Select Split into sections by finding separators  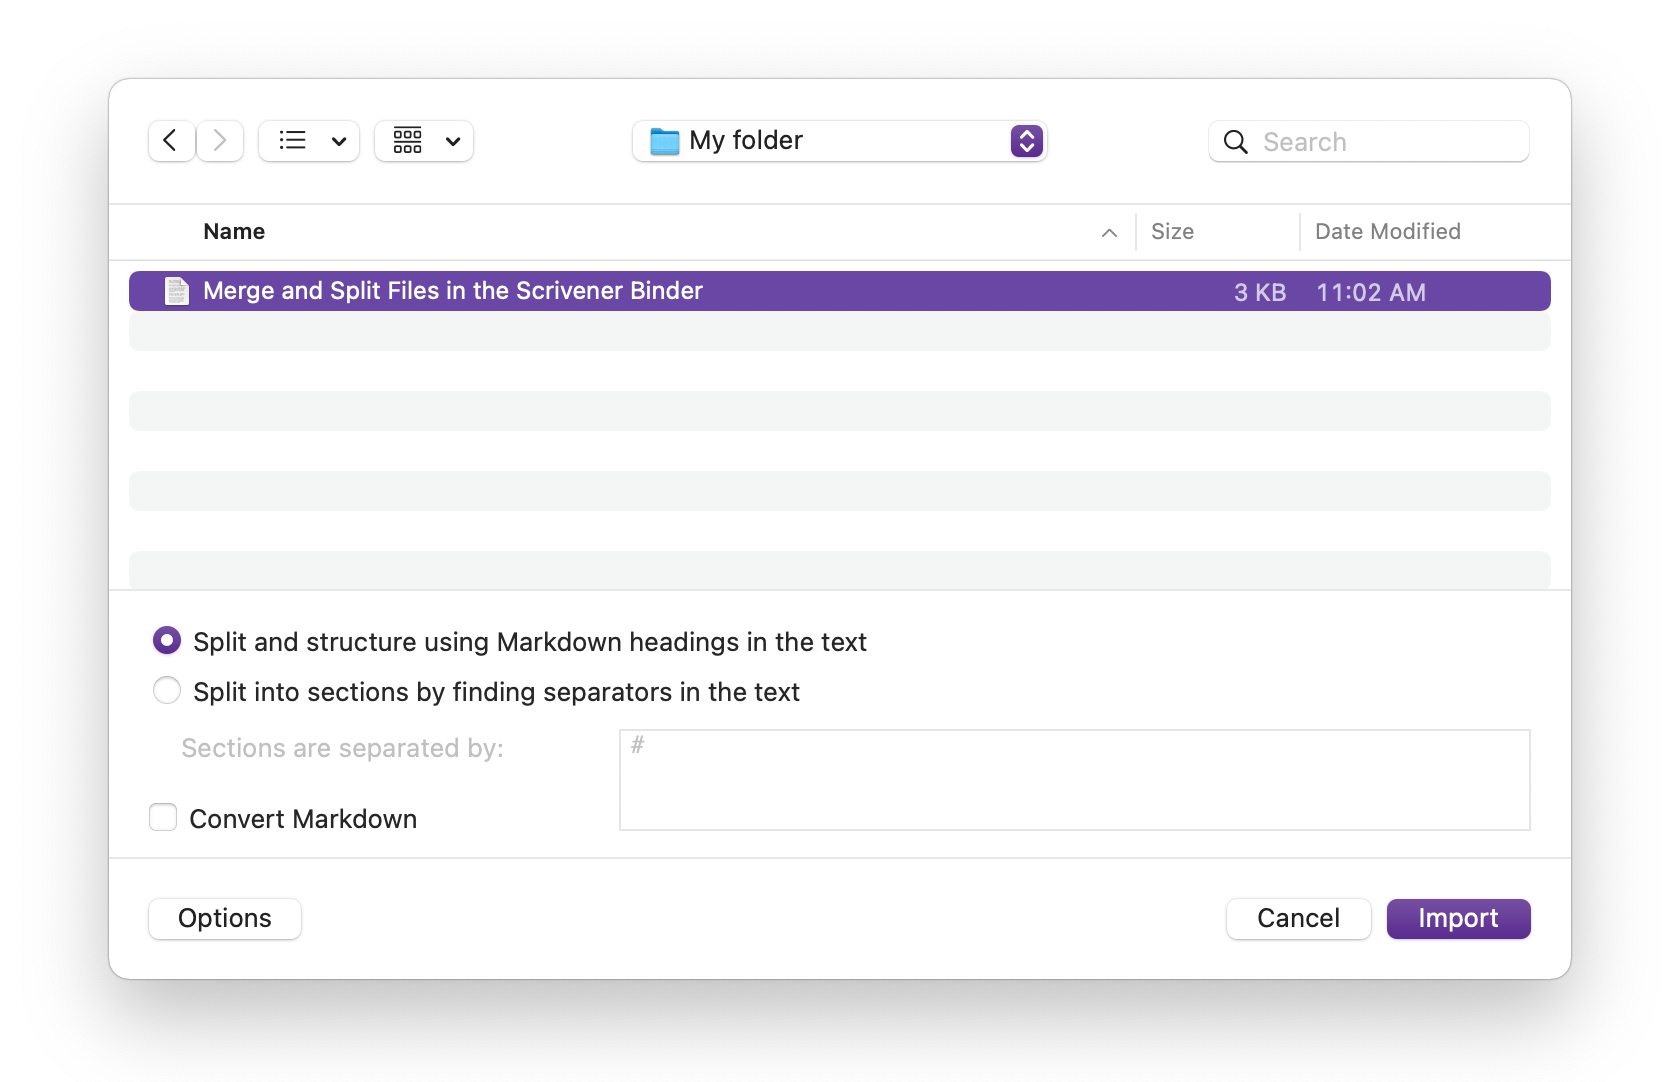167,691
